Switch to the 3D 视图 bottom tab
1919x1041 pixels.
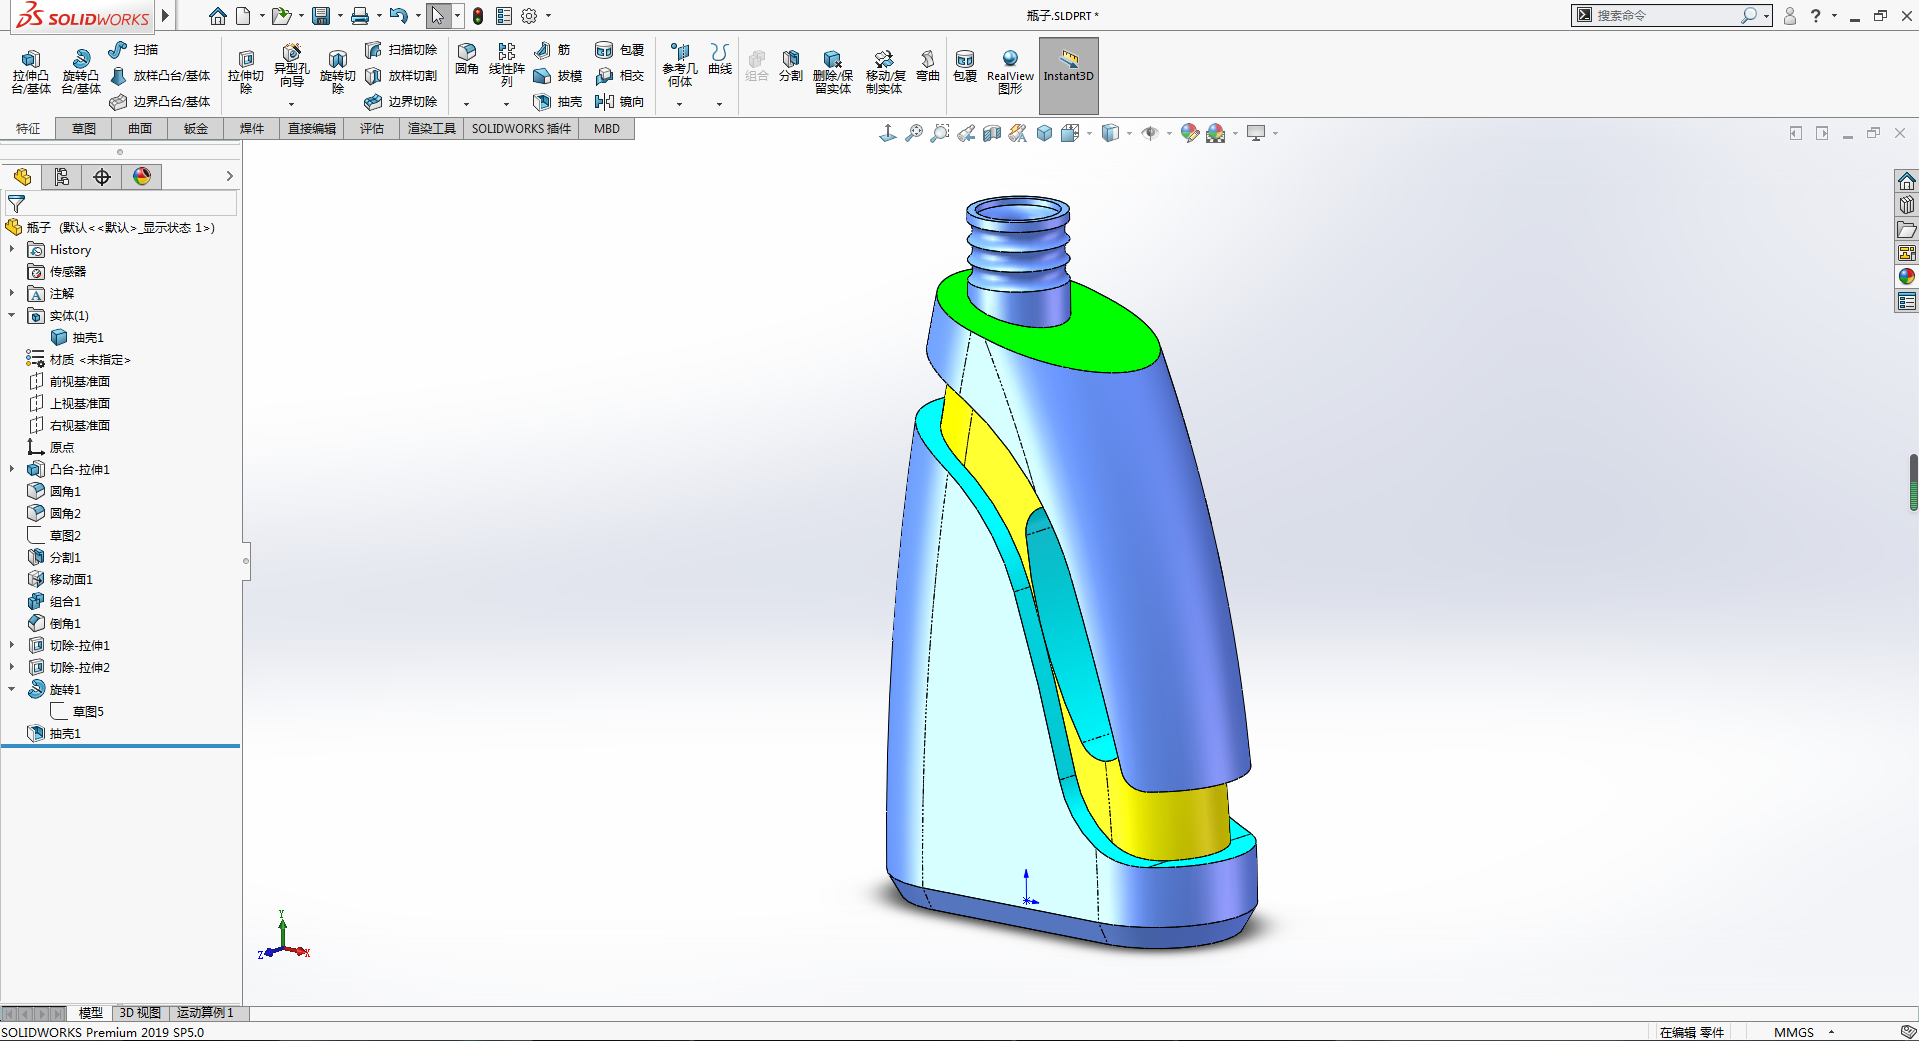tap(140, 1013)
